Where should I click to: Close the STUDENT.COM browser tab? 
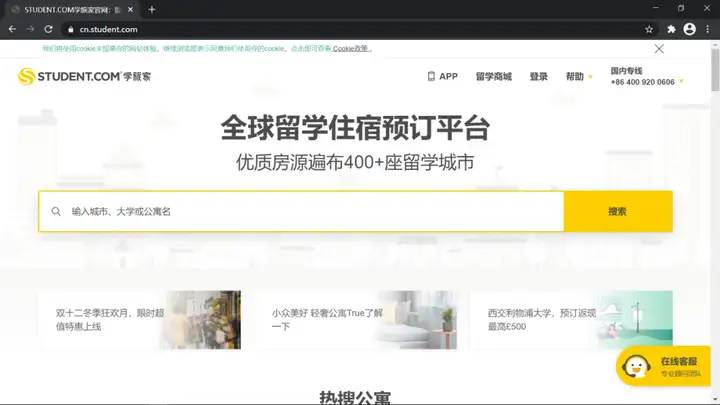[130, 9]
